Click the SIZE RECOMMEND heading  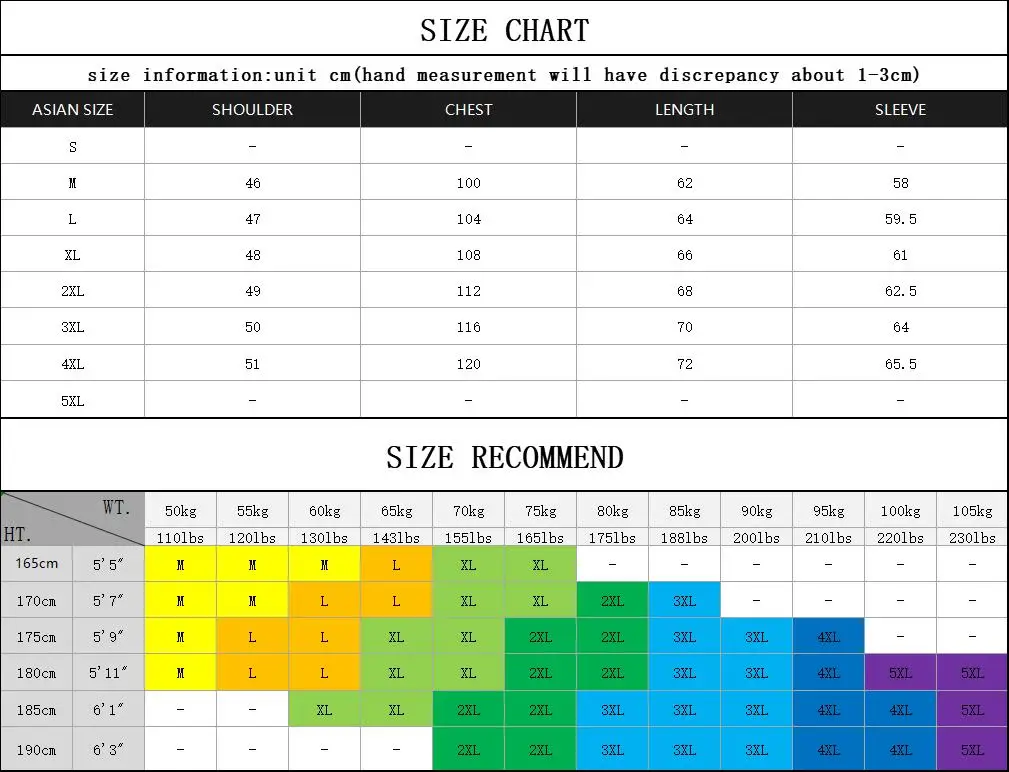coord(504,457)
